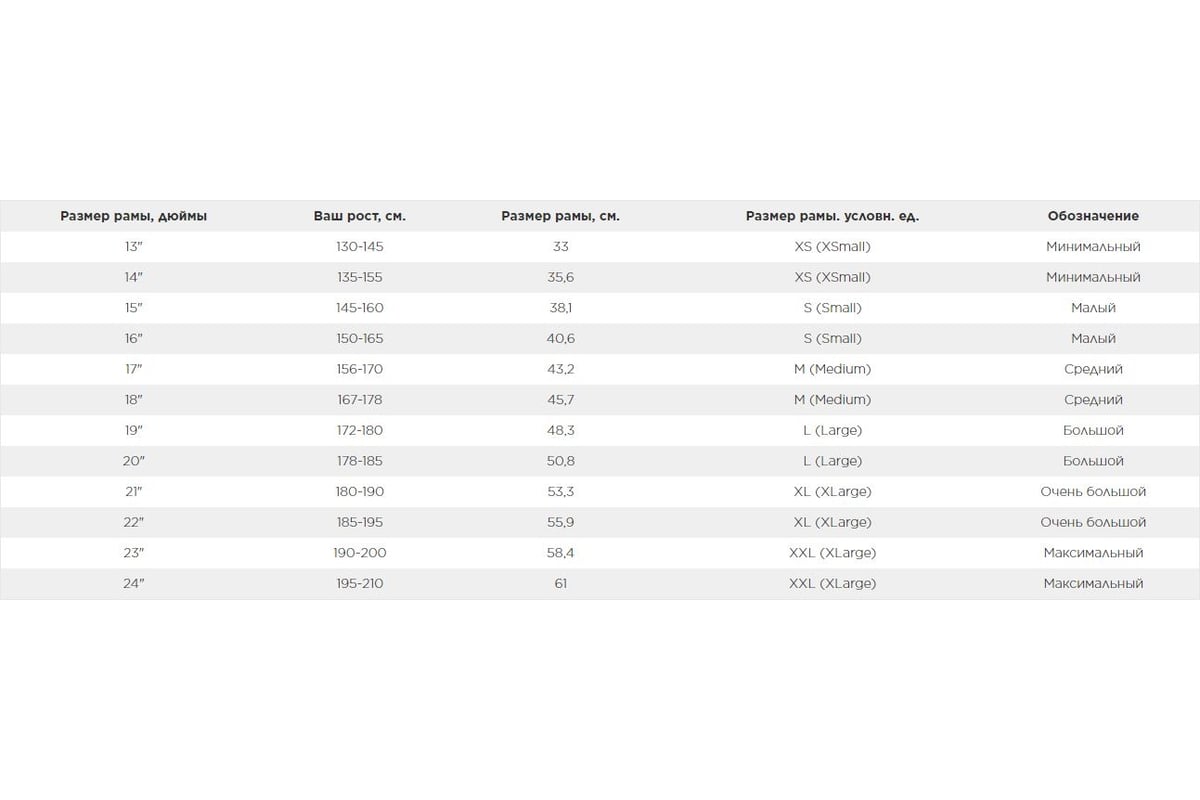
Task: Click "Минимальный" in the 13″ row
Action: click(x=1093, y=246)
